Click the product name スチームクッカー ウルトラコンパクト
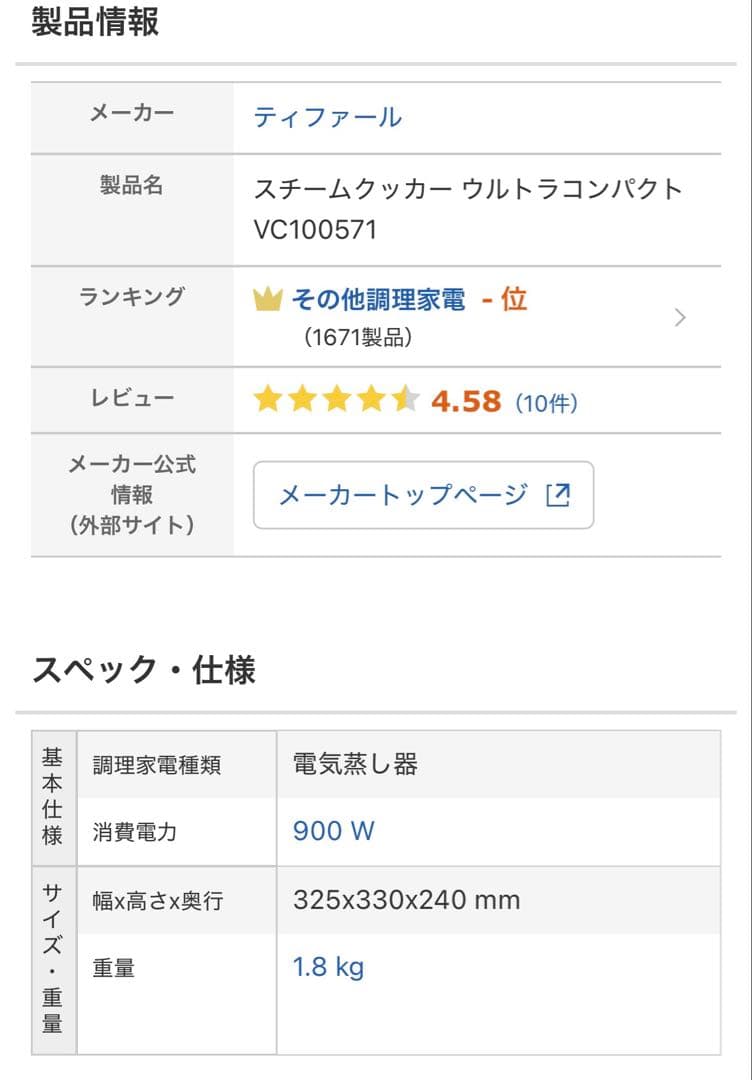The height and width of the screenshot is (1080, 752). 468,189
